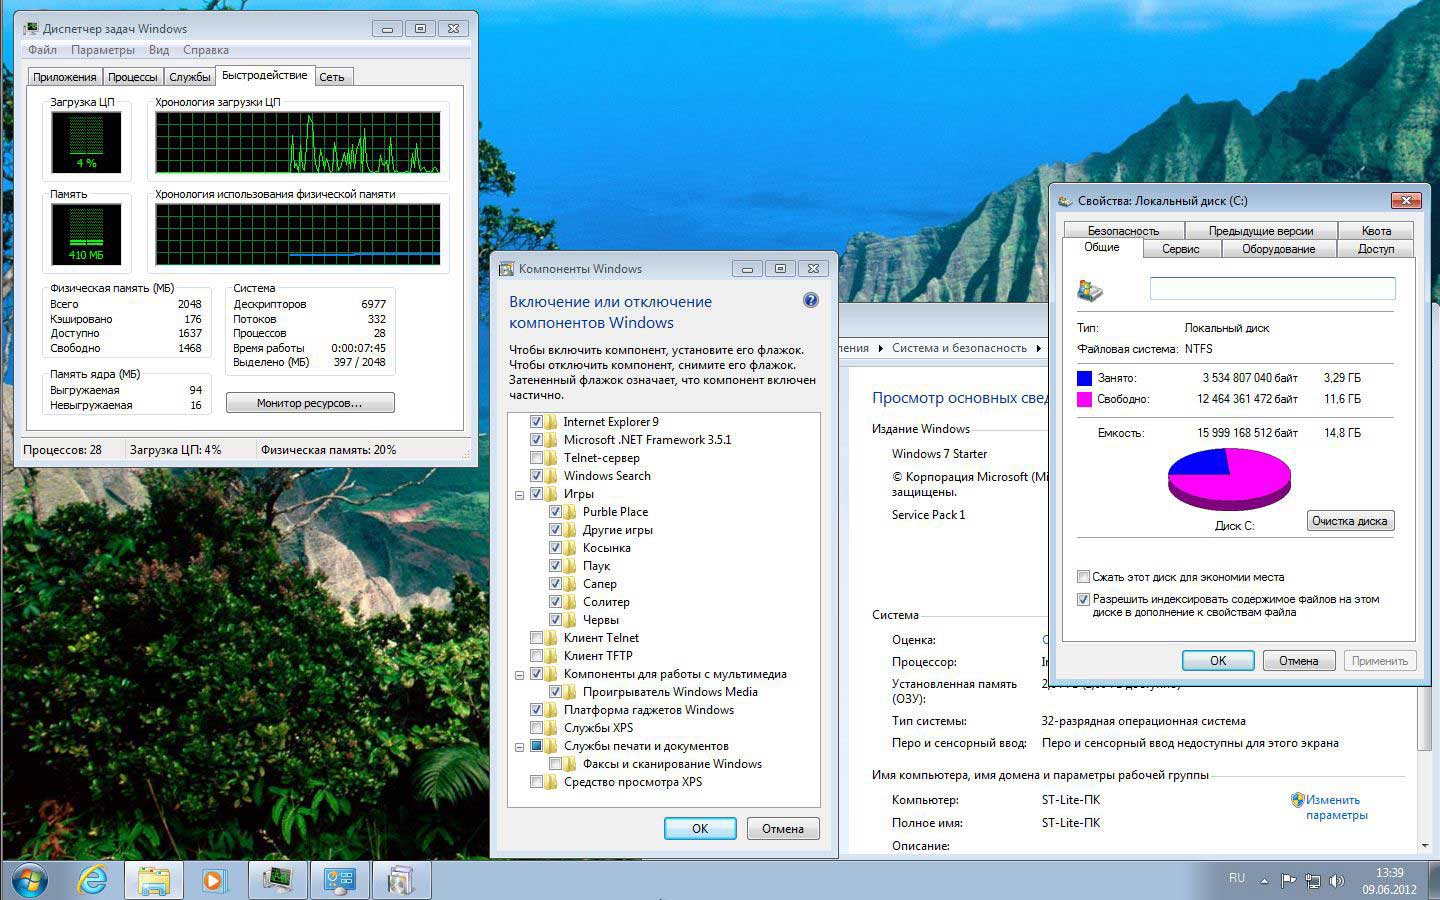Switch to the Processes tab
1440x900 pixels.
pyautogui.click(x=132, y=77)
